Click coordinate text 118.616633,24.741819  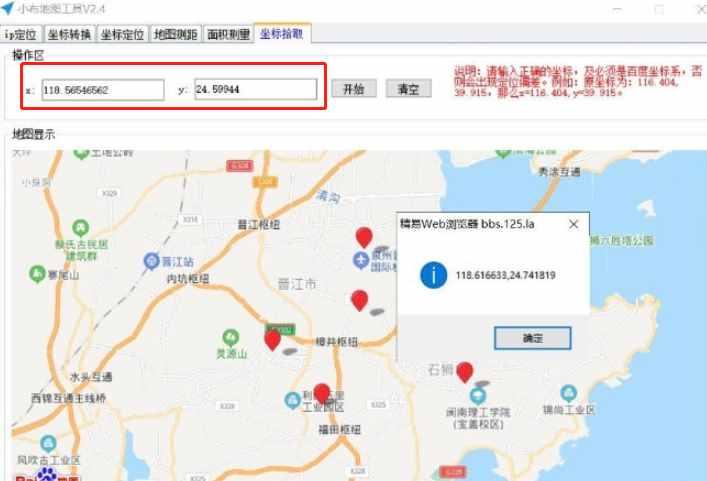[x=505, y=275]
